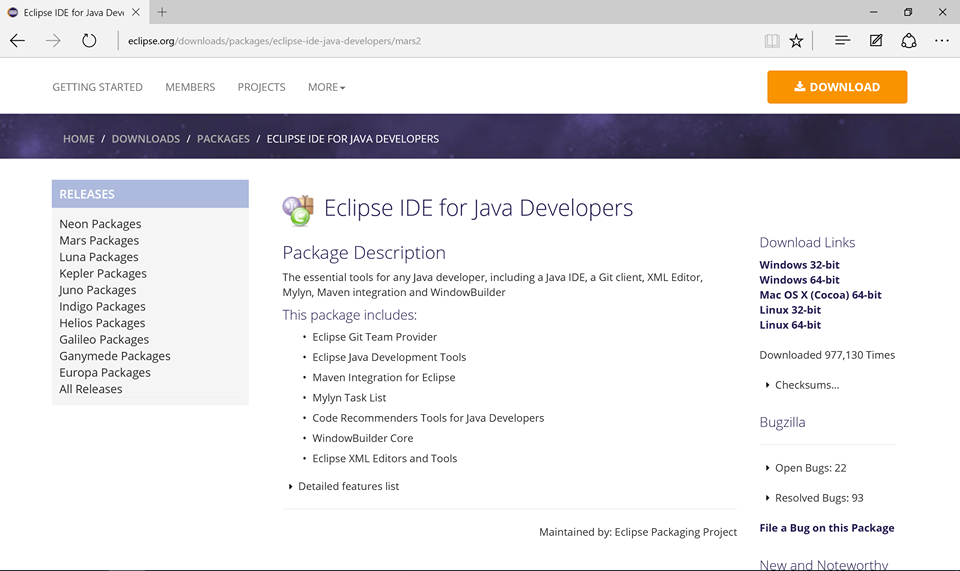
Task: Click the orange Download button
Action: click(837, 87)
